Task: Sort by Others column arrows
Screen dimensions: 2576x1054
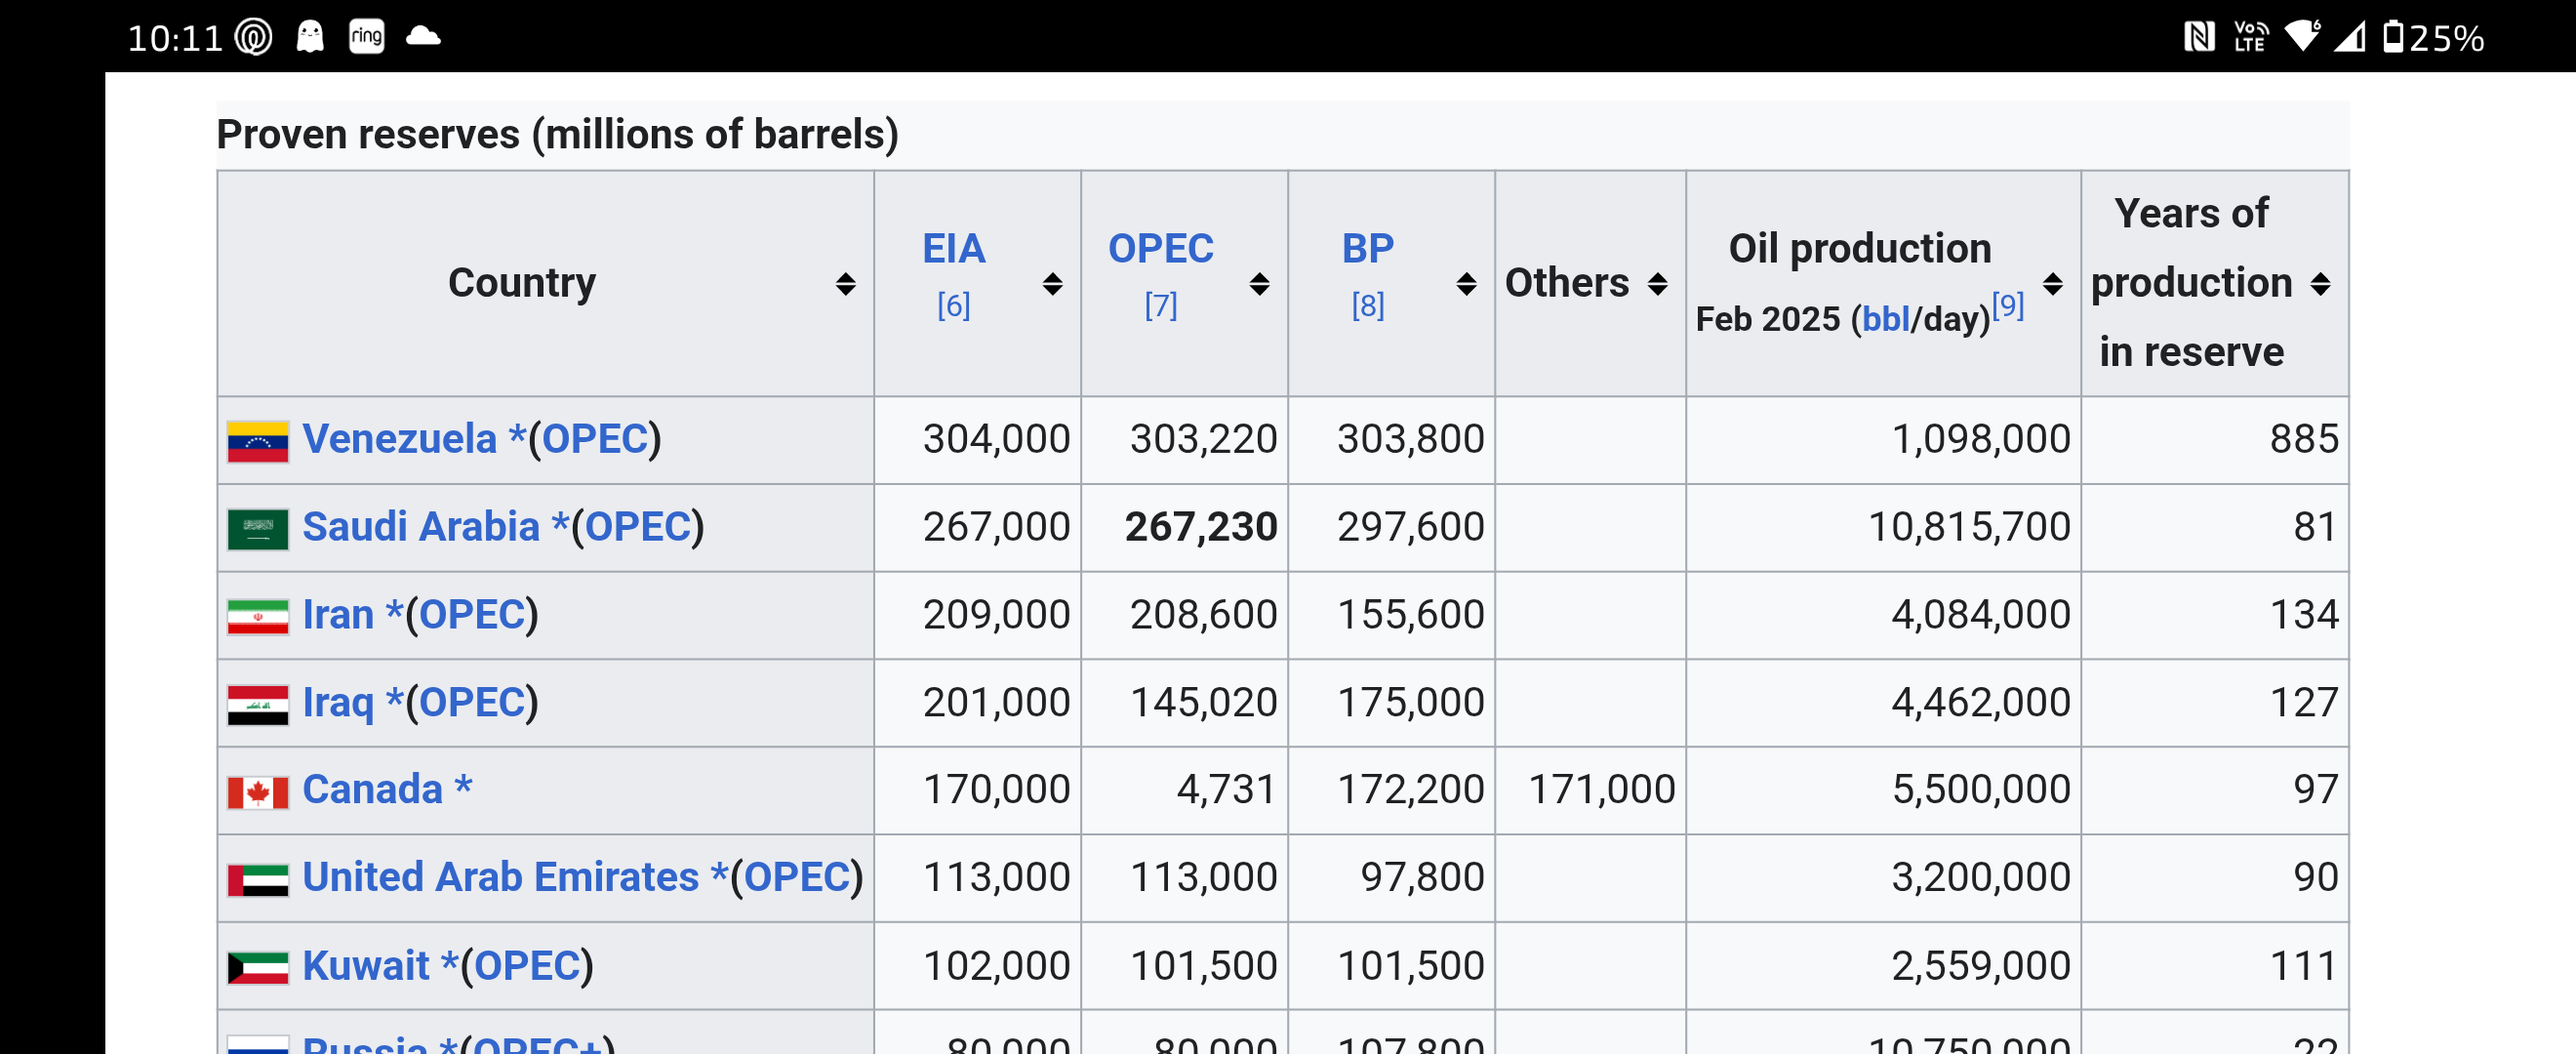Action: (x=1657, y=284)
